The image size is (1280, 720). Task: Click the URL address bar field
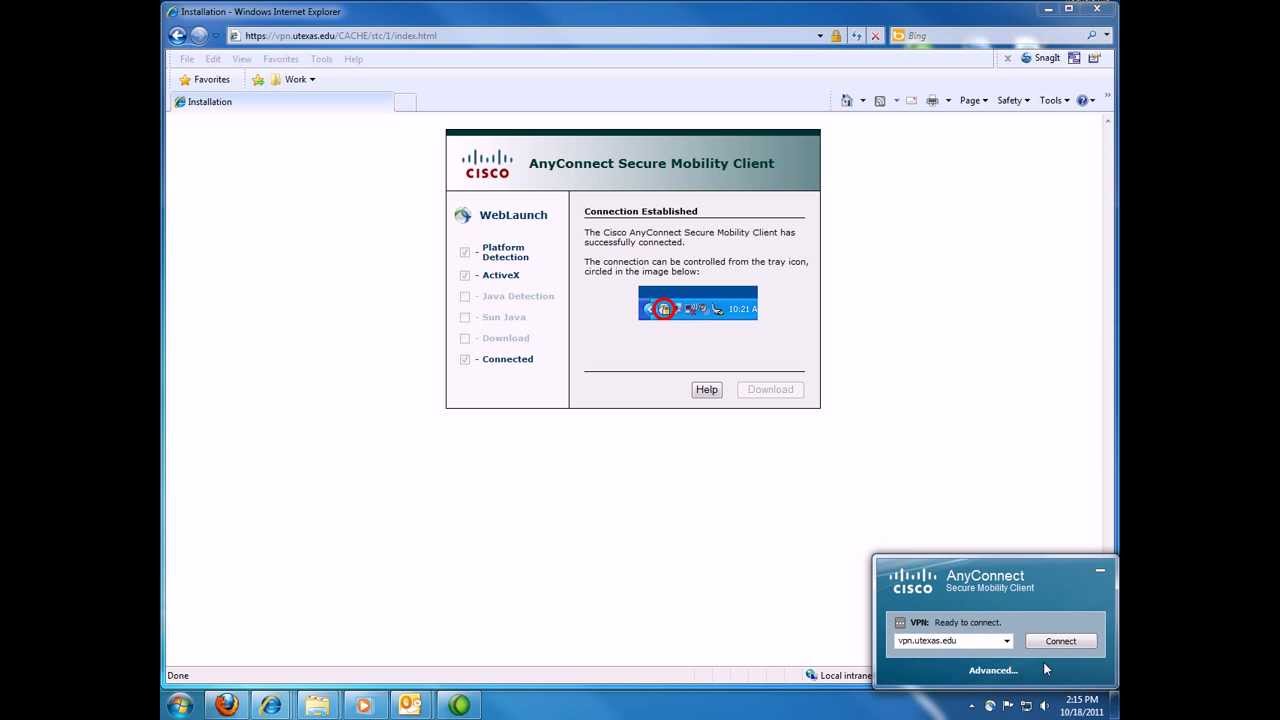point(520,36)
